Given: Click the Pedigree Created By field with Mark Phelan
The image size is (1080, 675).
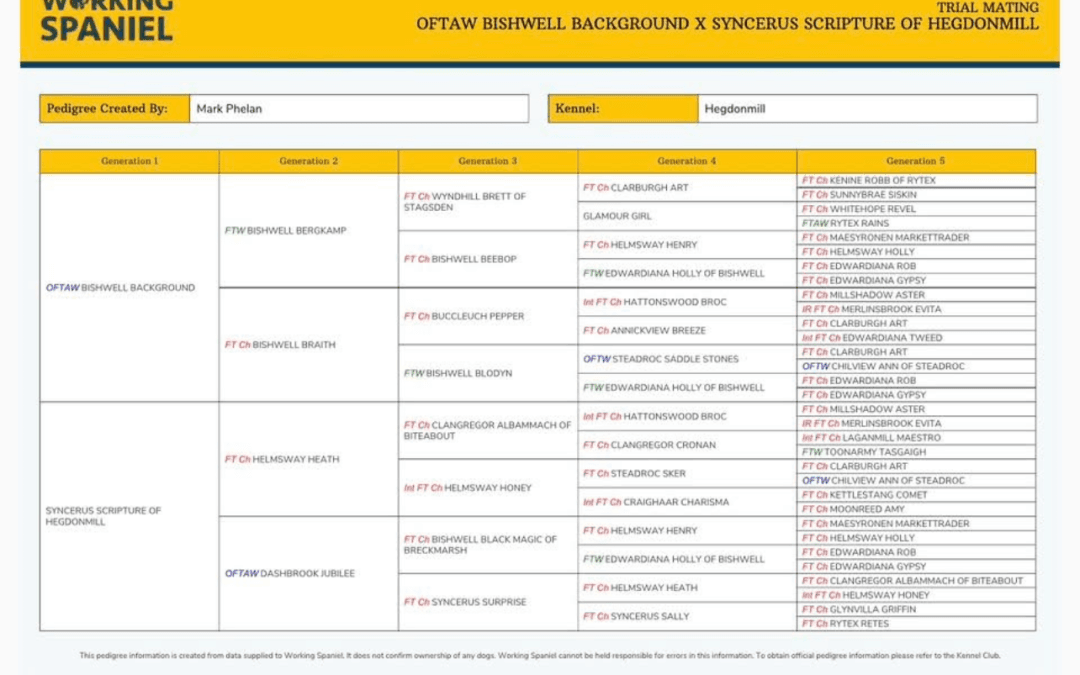Looking at the screenshot, I should coord(358,109).
